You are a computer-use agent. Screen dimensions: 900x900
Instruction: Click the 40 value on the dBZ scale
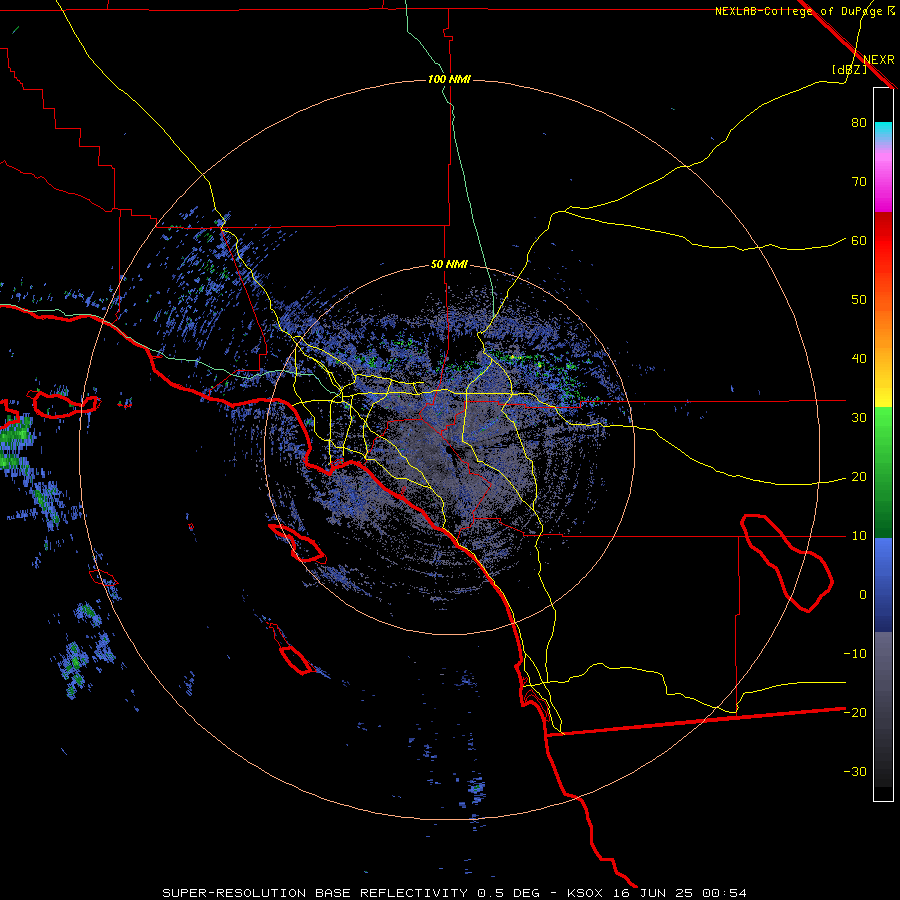pyautogui.click(x=859, y=359)
